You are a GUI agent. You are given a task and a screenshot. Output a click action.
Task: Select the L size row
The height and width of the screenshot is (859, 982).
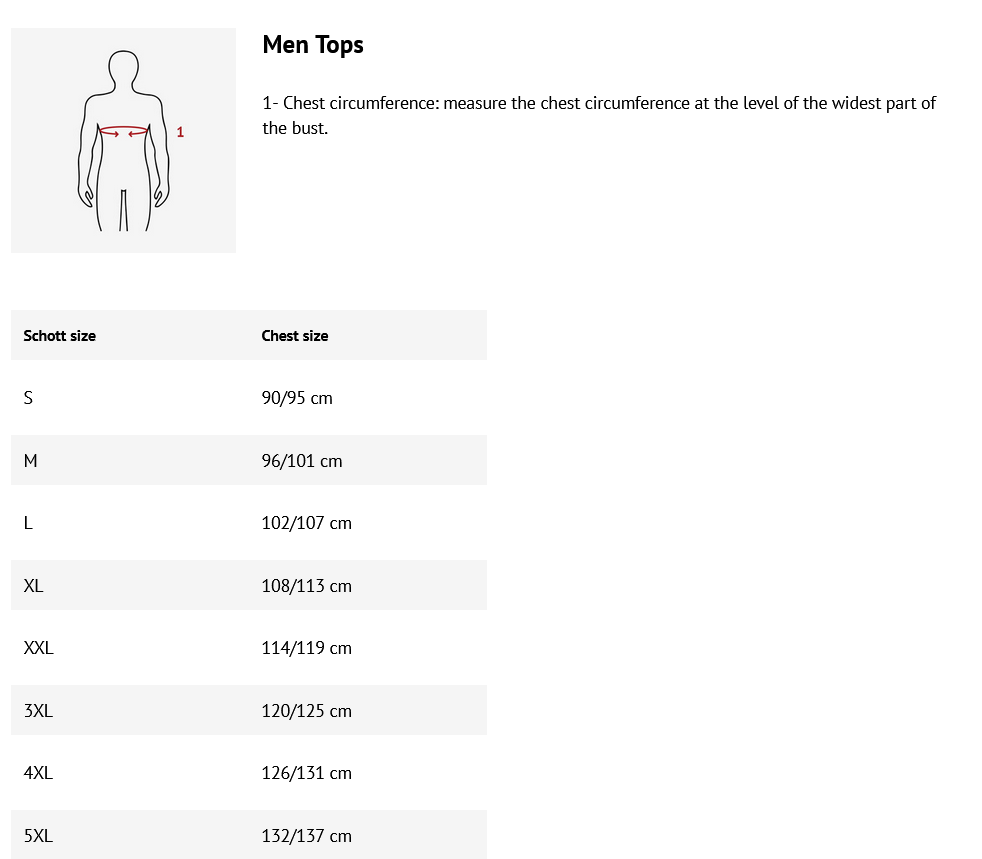249,523
